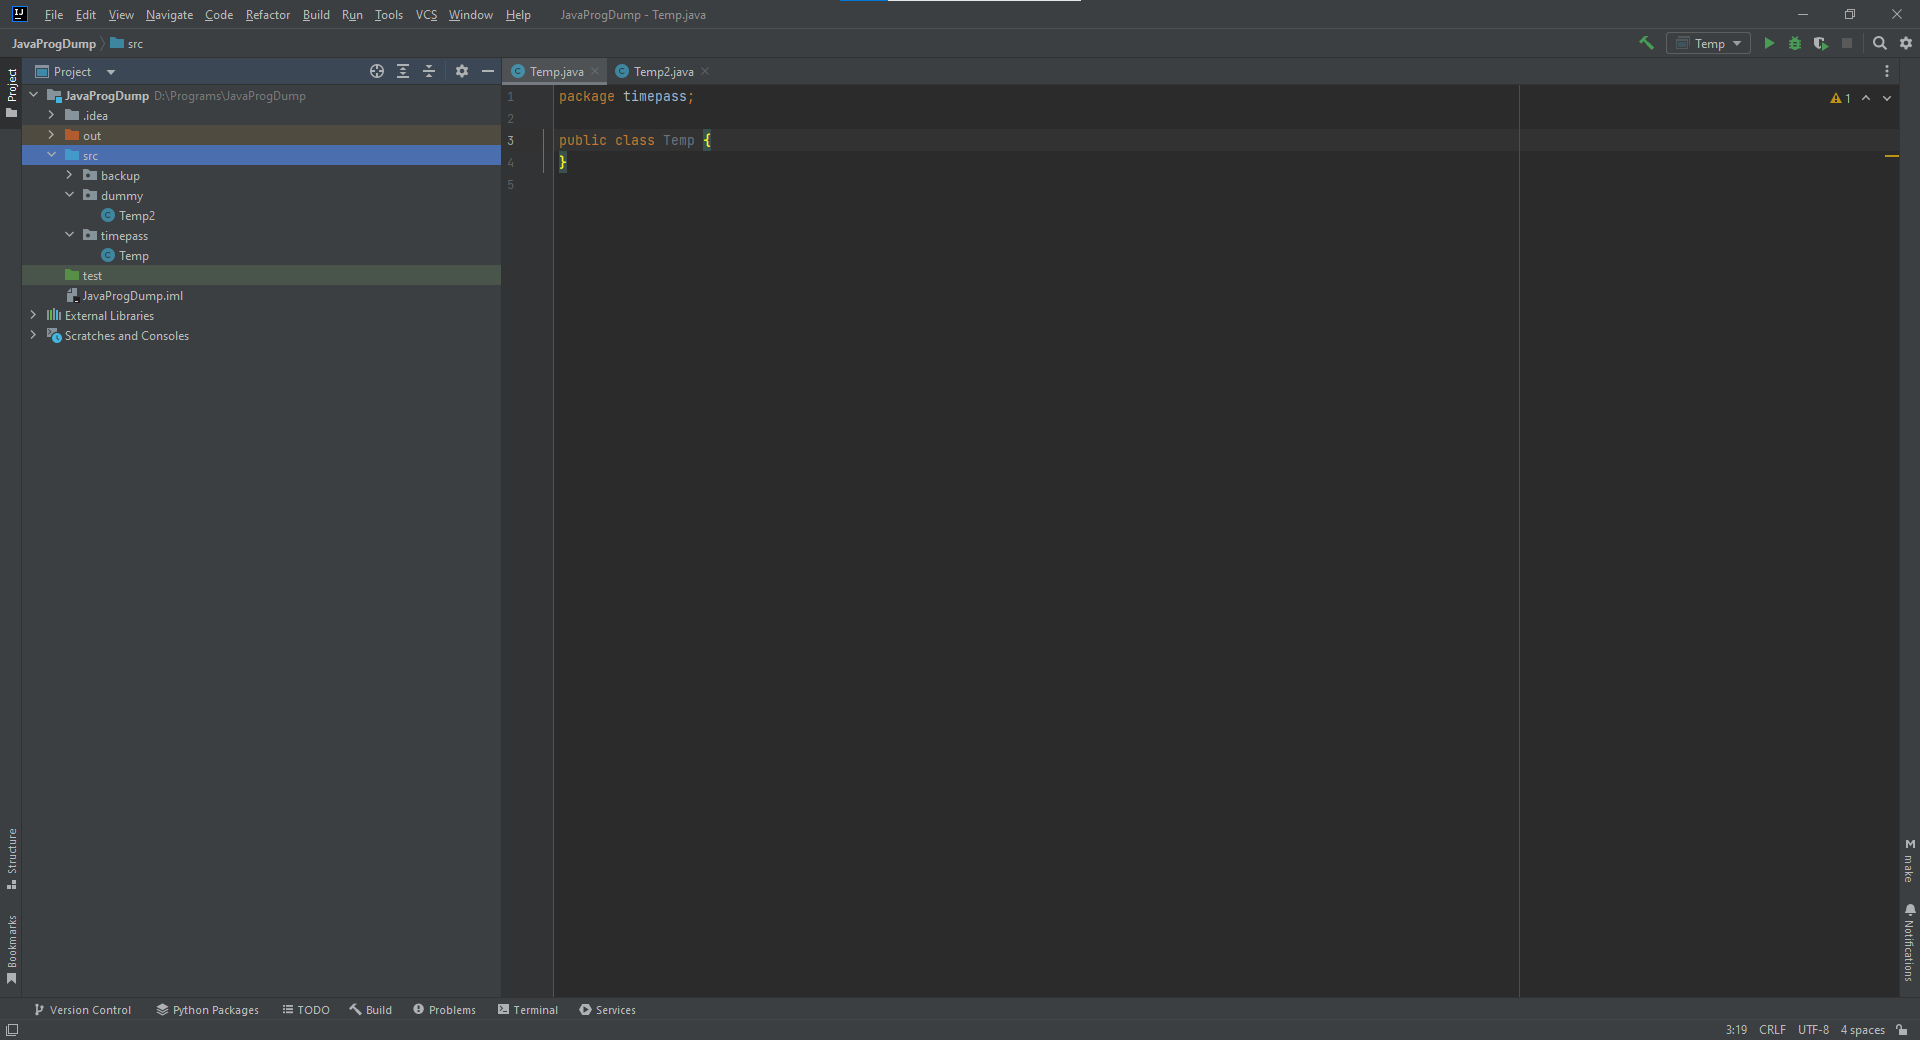
Task: Open editor tabs more options menu
Action: click(x=1887, y=71)
